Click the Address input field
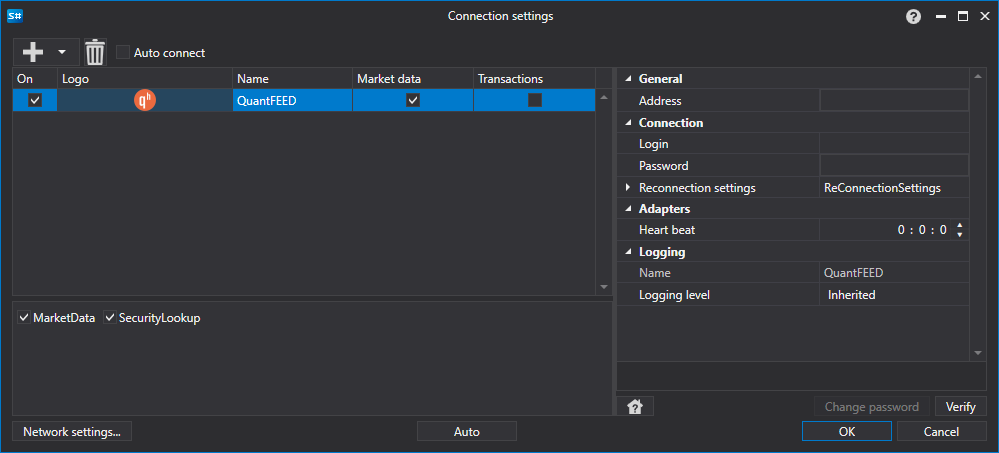This screenshot has width=999, height=453. tap(894, 101)
